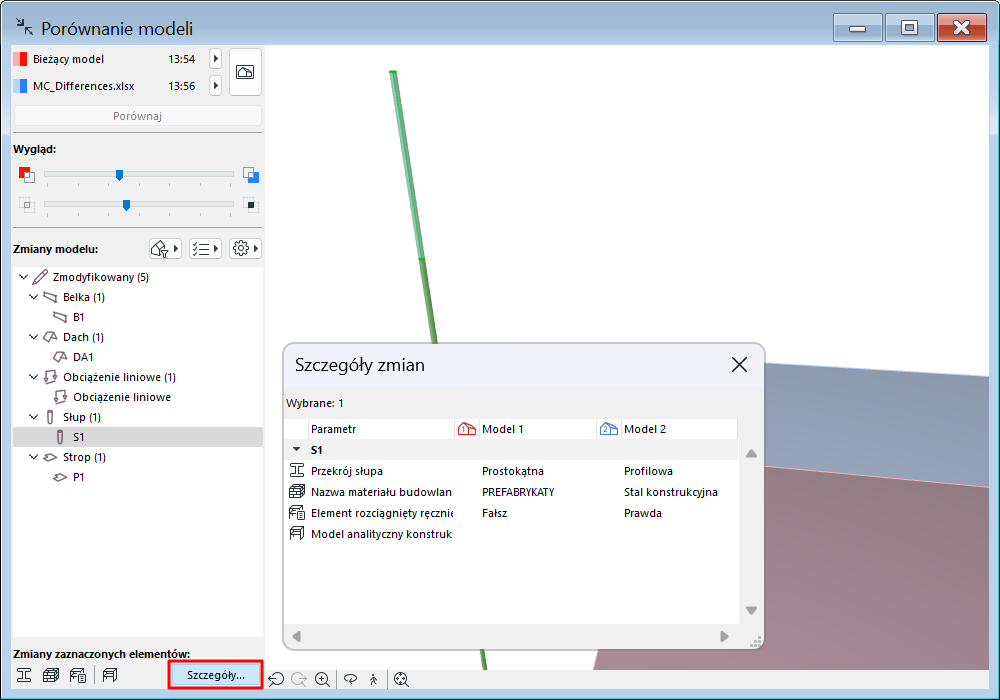Click the PREFABRYKATY value
The height and width of the screenshot is (700, 1000).
point(518,492)
